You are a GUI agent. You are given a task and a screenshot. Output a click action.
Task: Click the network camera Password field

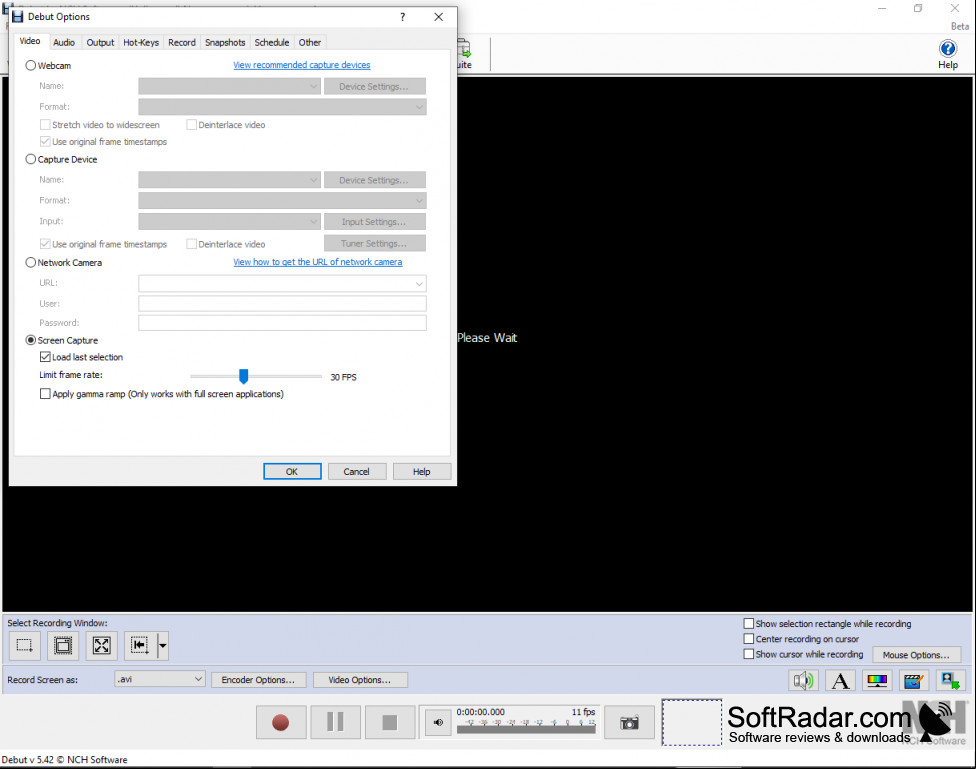pos(282,323)
